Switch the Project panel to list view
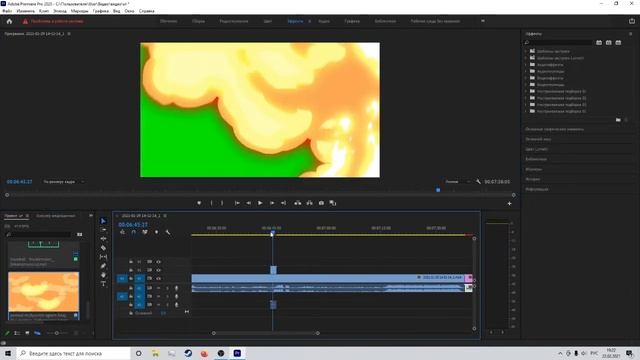This screenshot has height=360, width=640. tap(17, 333)
